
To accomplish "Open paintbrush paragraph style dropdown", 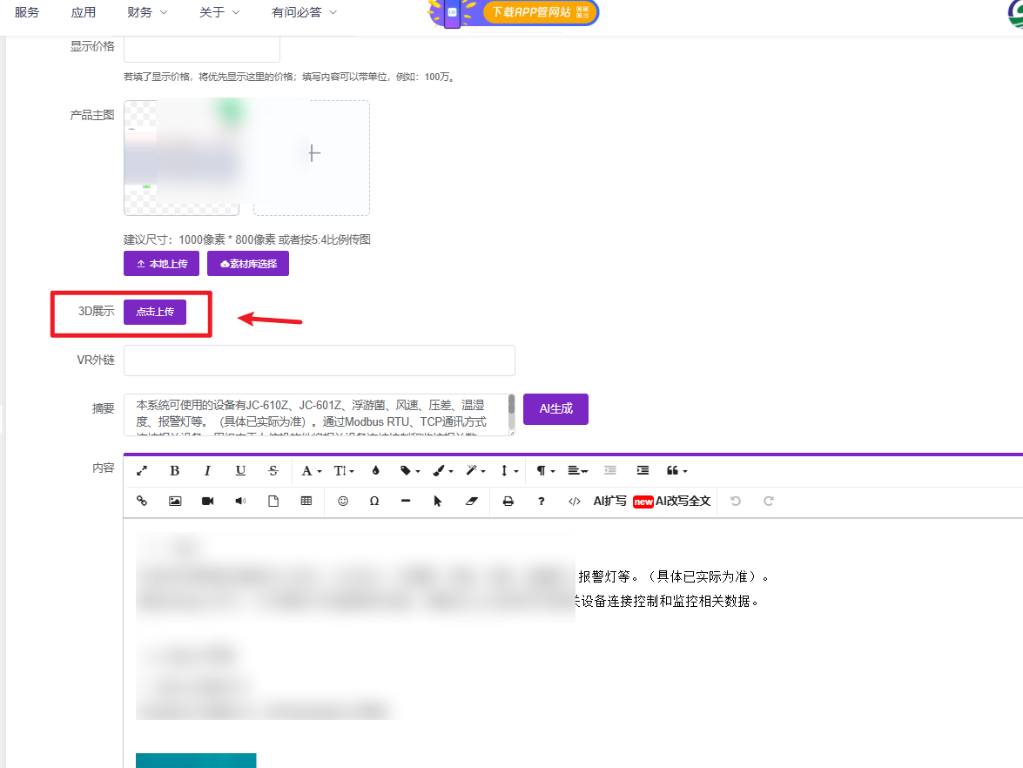I will click(442, 470).
